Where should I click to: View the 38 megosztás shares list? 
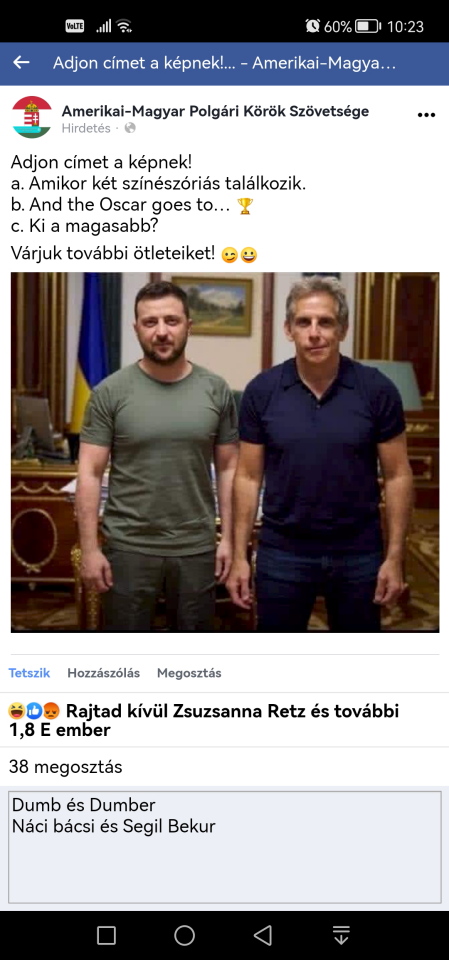pos(66,767)
